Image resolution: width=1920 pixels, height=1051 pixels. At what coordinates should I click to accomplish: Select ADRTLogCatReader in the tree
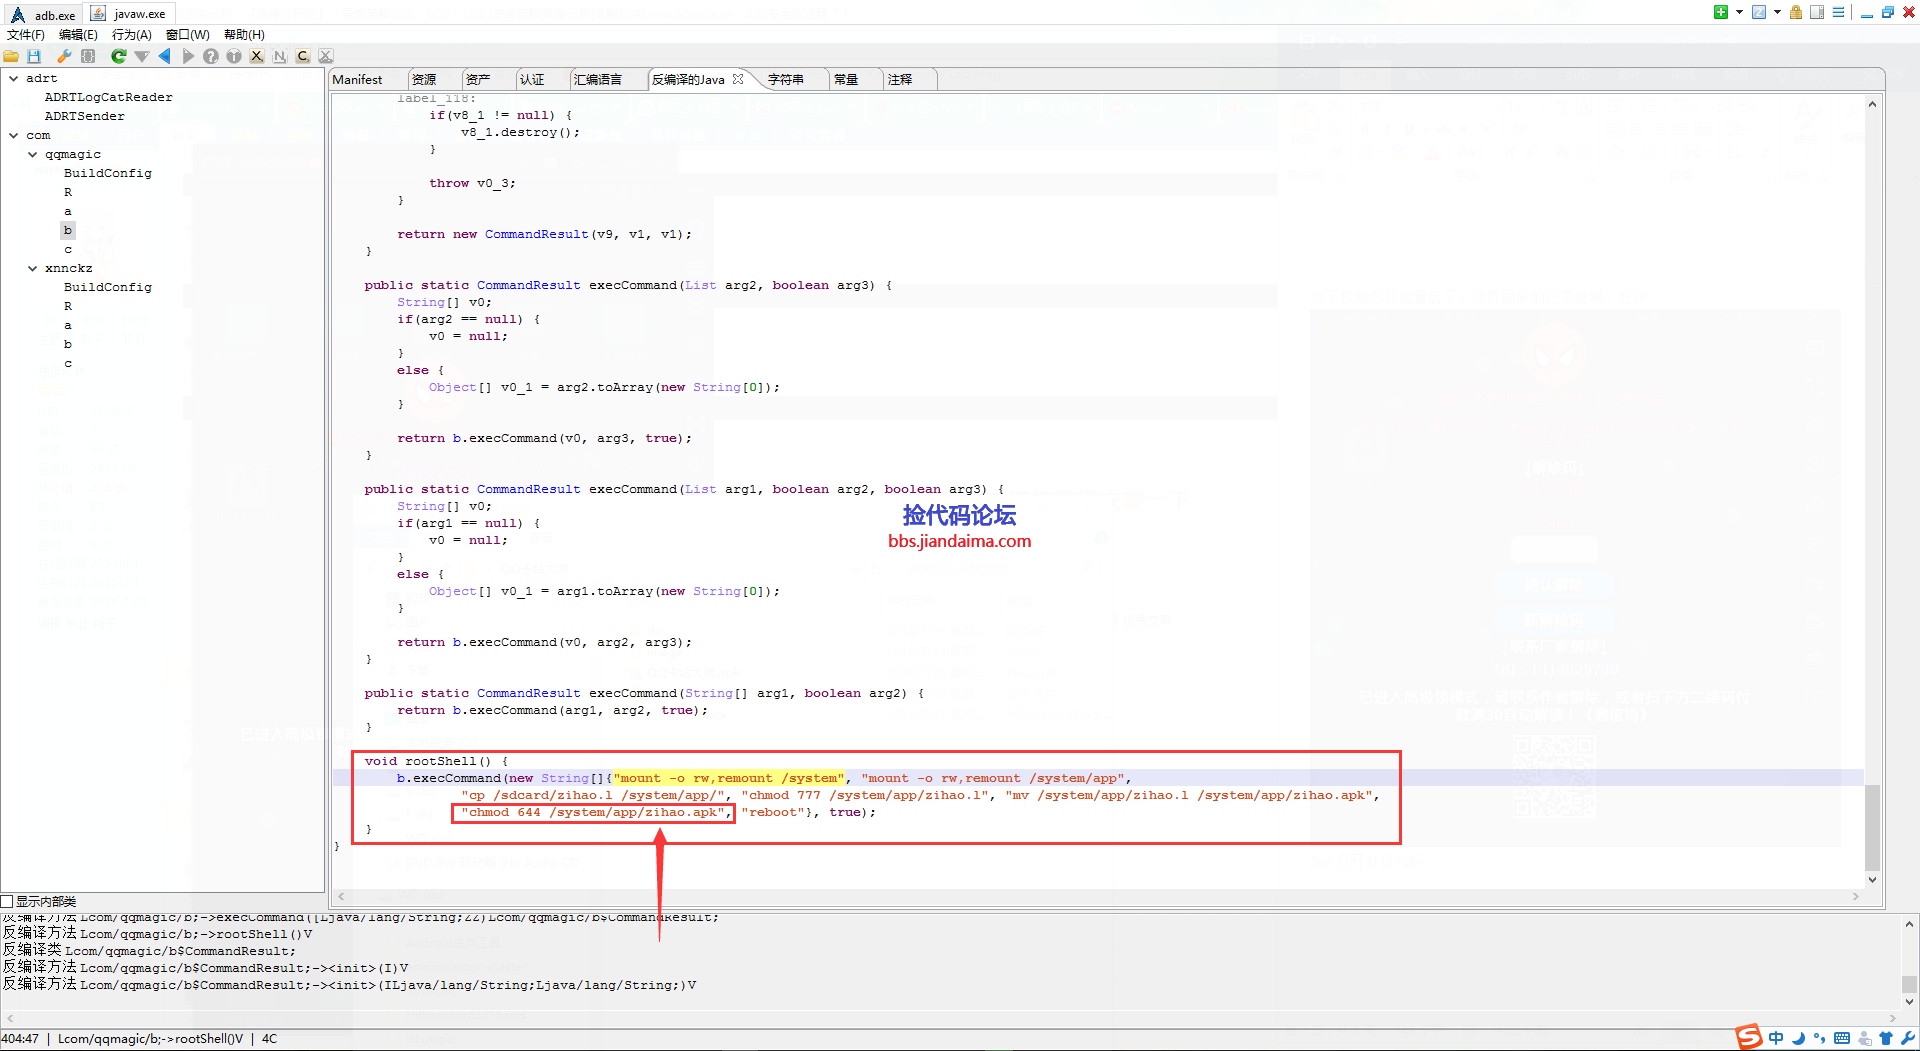[108, 97]
